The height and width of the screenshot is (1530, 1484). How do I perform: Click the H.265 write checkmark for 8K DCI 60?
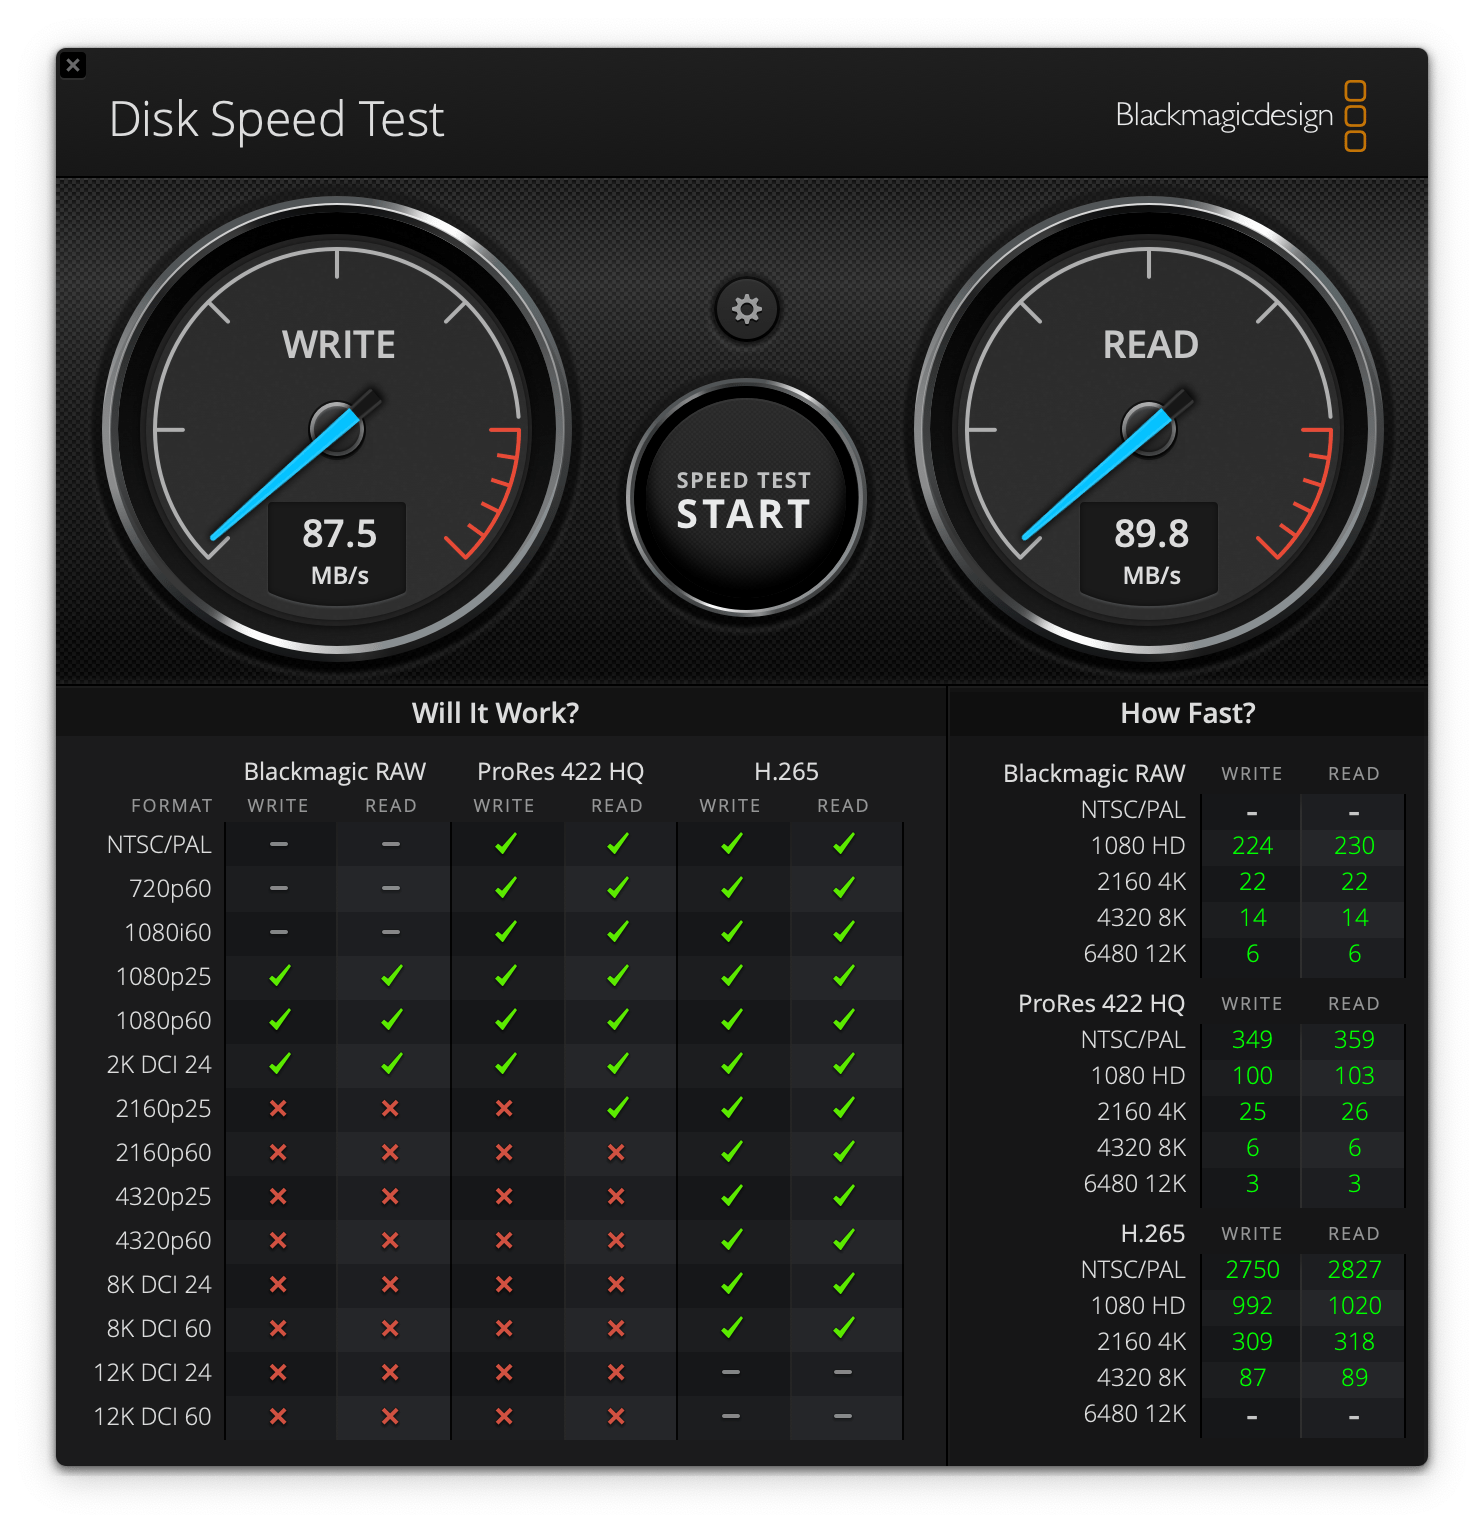732,1328
